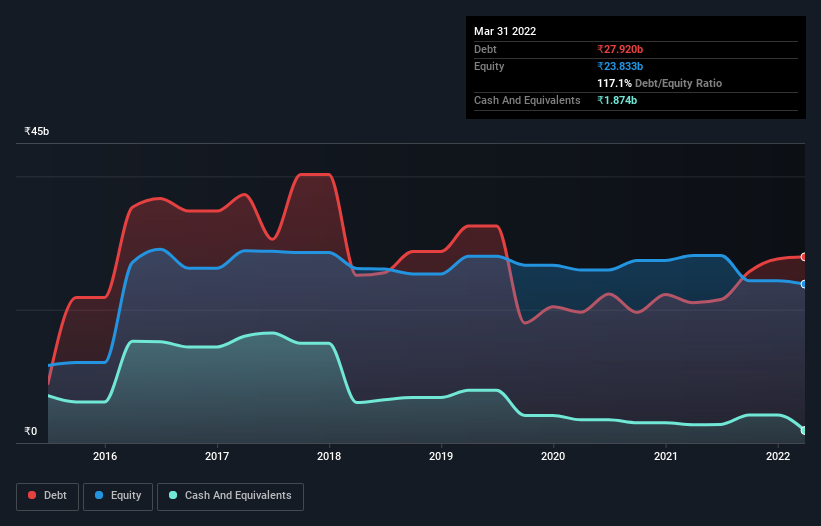This screenshot has height=526, width=821.
Task: Click the blue Equity legend dot
Action: click(98, 495)
